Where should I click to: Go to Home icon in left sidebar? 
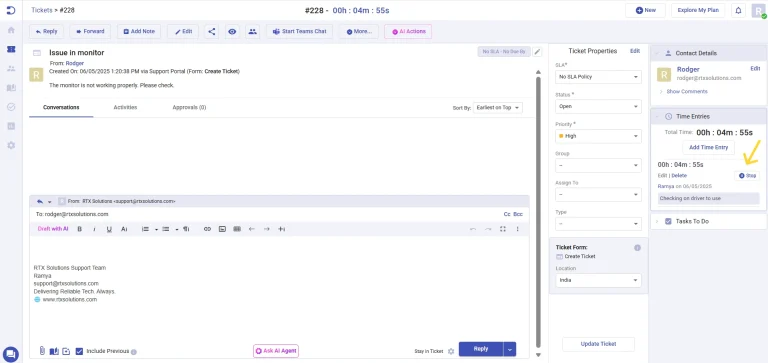[x=11, y=30]
